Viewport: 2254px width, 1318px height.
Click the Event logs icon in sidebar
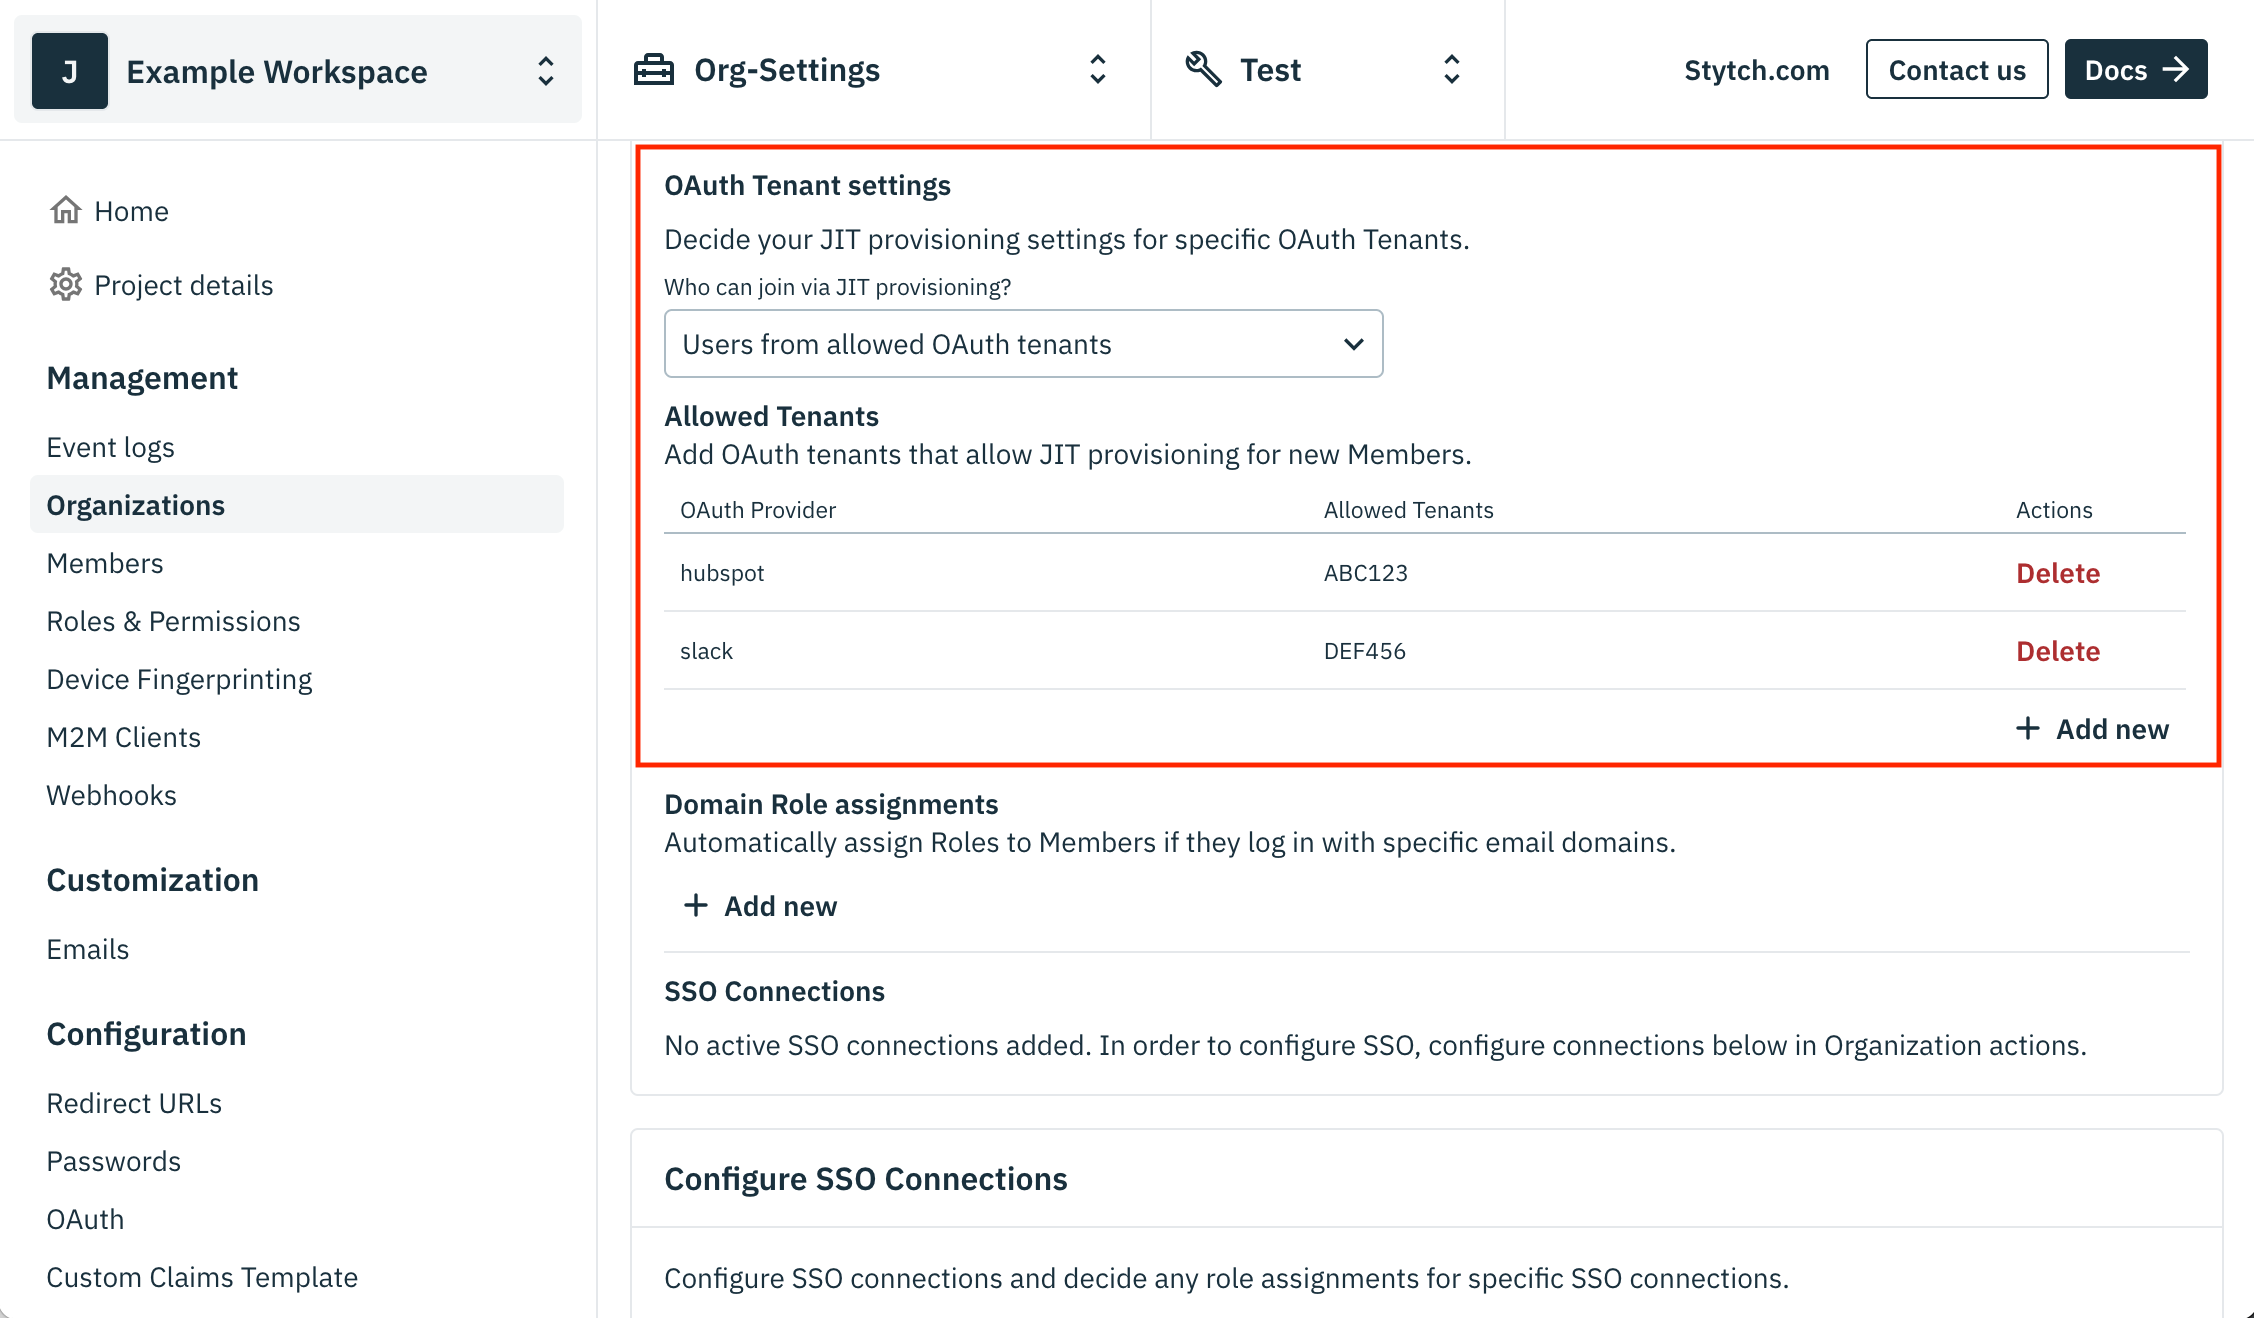click(x=110, y=446)
